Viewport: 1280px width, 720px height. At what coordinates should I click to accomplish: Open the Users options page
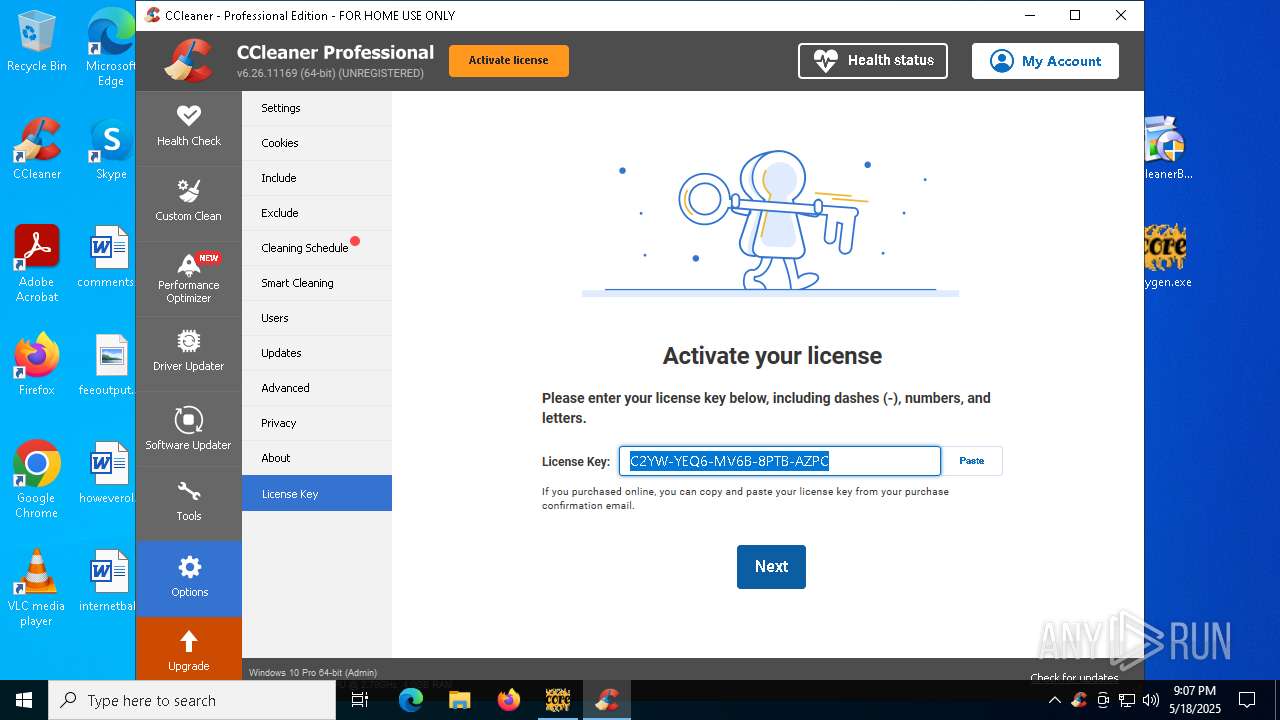[317, 318]
